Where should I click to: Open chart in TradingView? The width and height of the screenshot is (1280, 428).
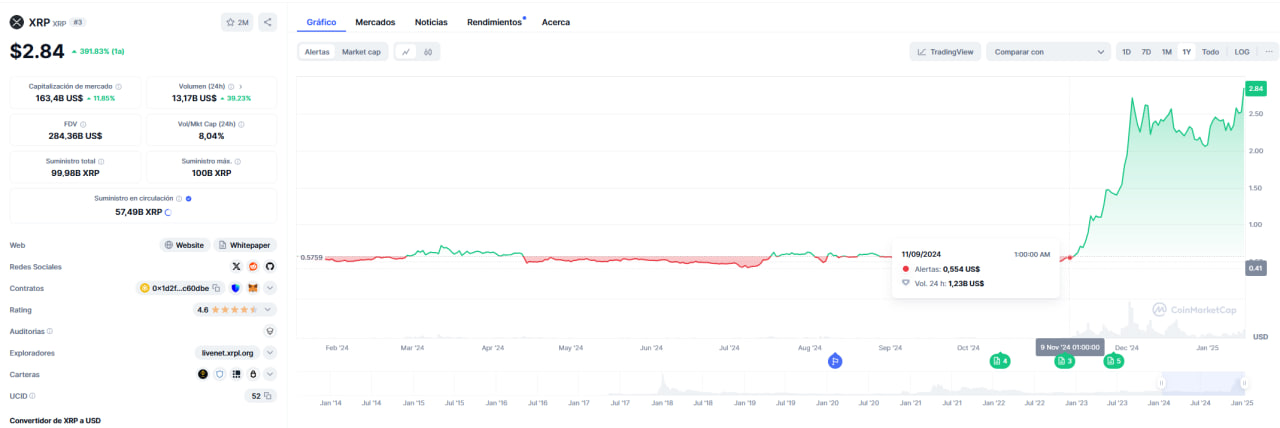pos(945,52)
